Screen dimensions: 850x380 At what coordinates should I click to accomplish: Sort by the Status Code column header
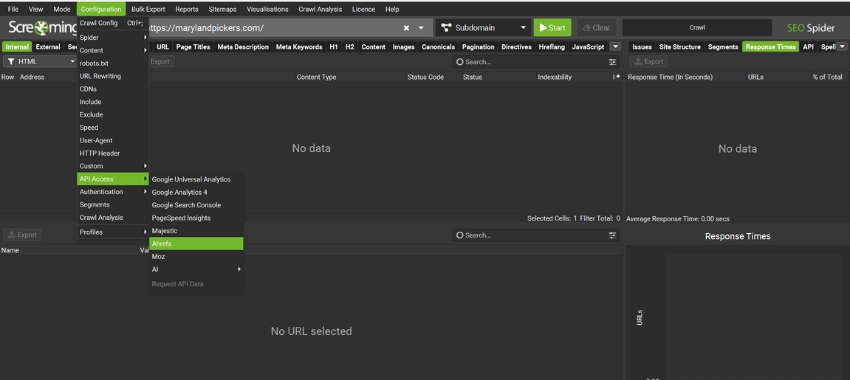point(426,77)
